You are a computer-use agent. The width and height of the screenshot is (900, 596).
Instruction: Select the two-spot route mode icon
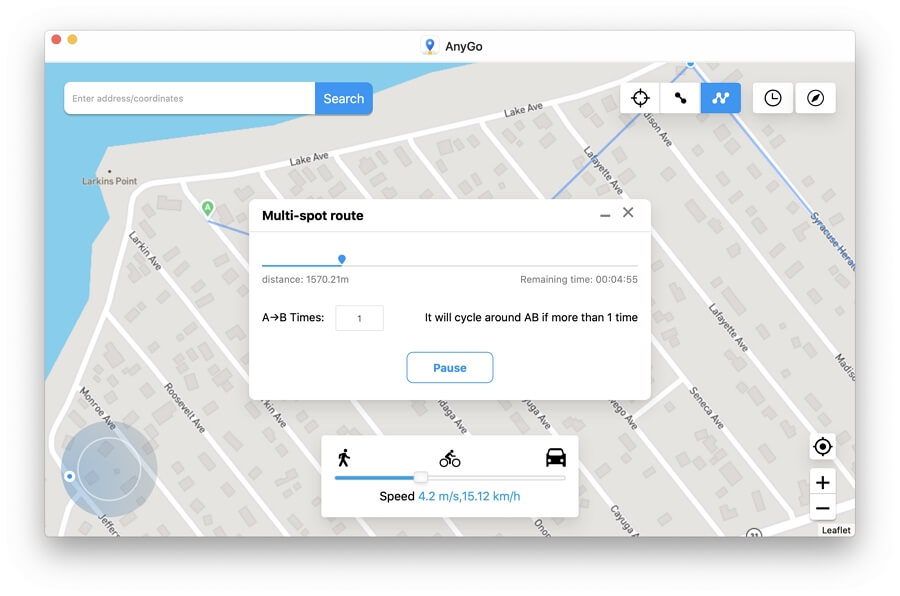pos(680,98)
